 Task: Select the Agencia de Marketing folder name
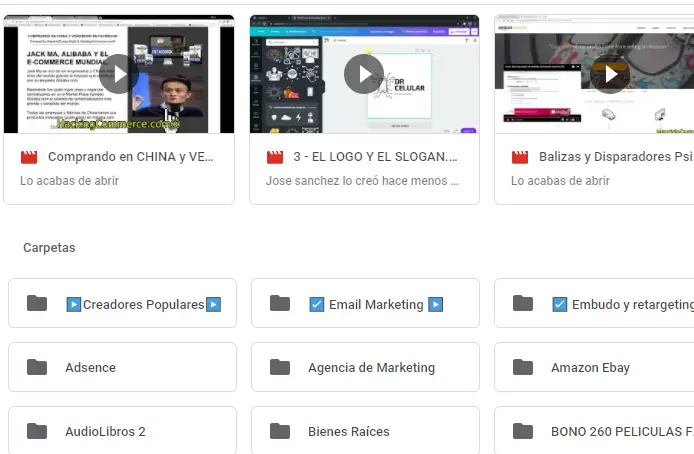[x=371, y=368]
